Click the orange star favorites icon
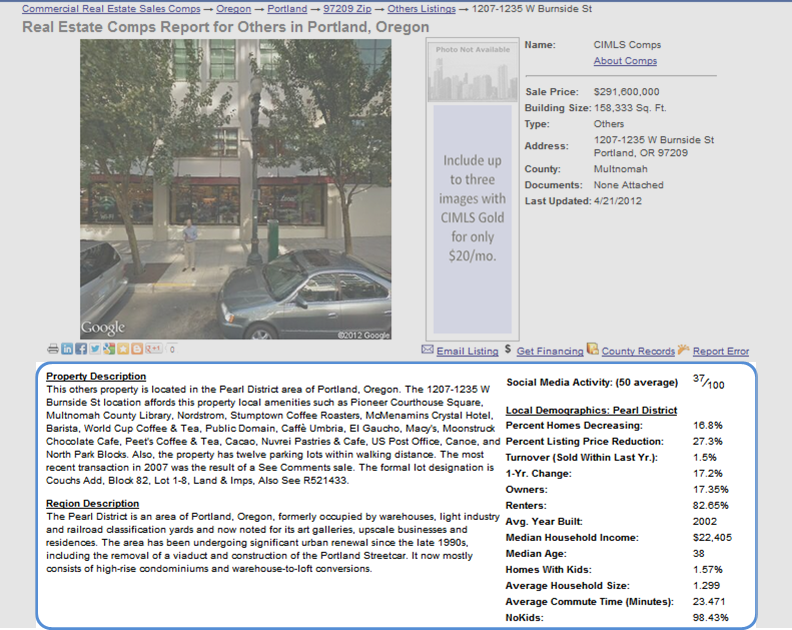The image size is (792, 630). pyautogui.click(x=123, y=349)
